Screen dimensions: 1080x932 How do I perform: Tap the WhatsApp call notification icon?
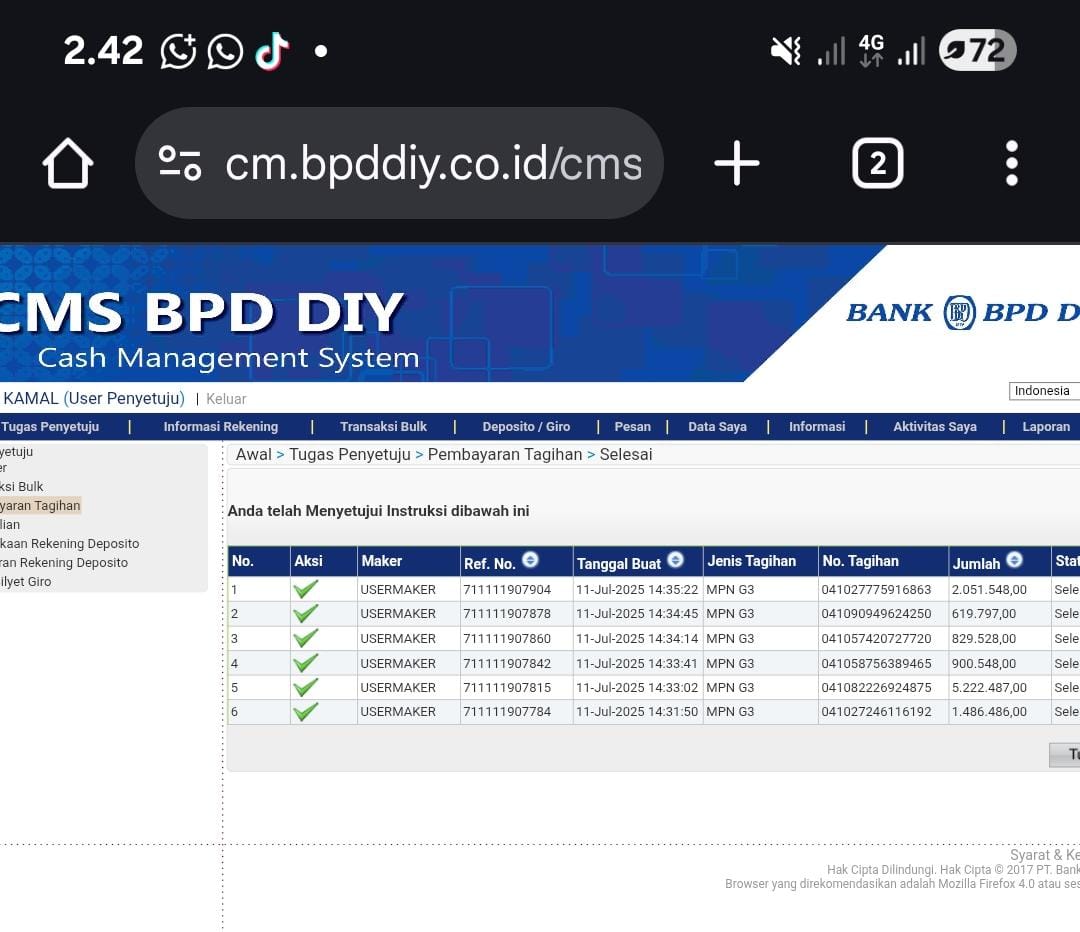tap(178, 51)
